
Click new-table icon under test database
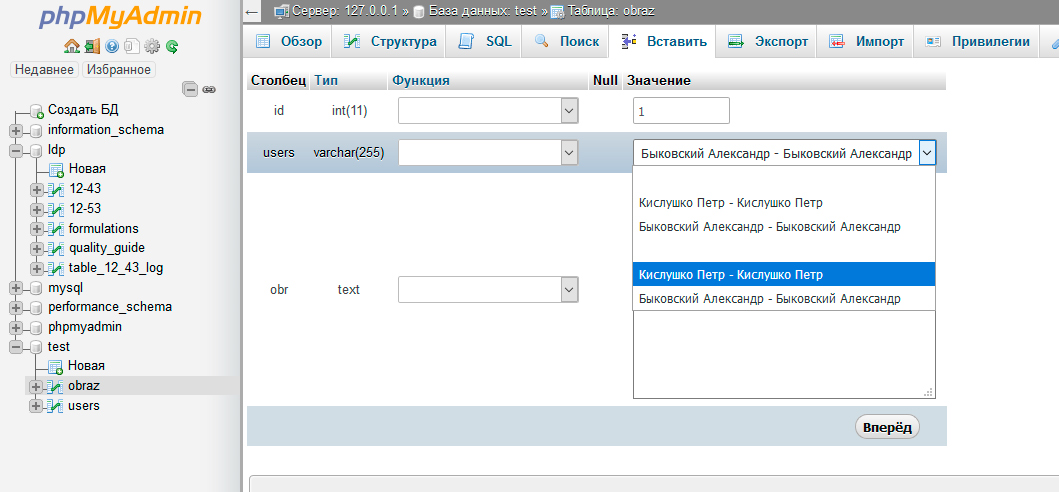pos(57,367)
